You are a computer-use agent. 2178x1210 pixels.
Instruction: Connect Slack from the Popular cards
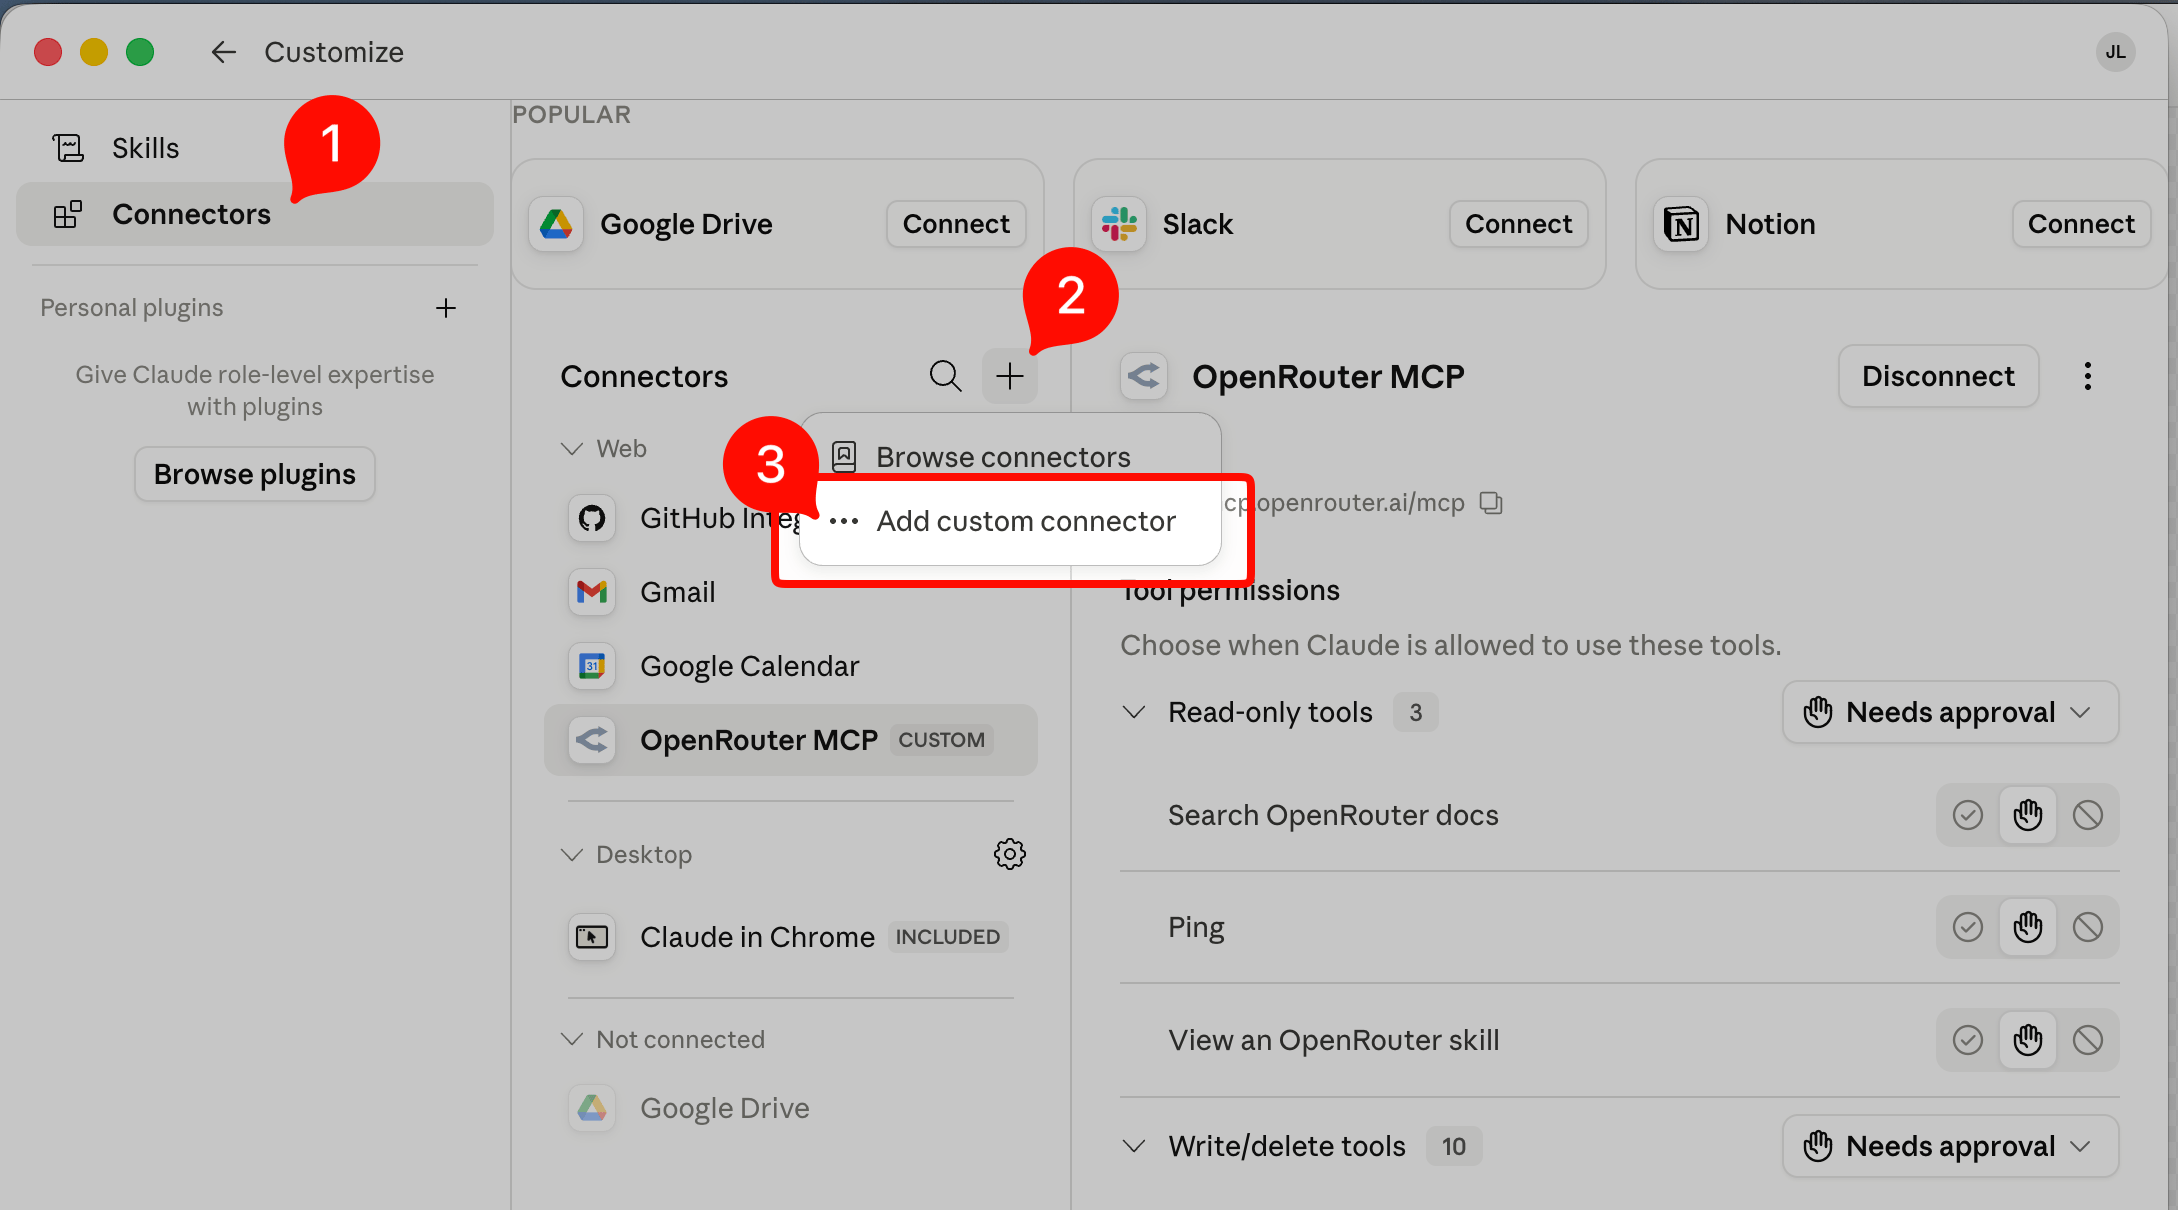click(x=1518, y=224)
